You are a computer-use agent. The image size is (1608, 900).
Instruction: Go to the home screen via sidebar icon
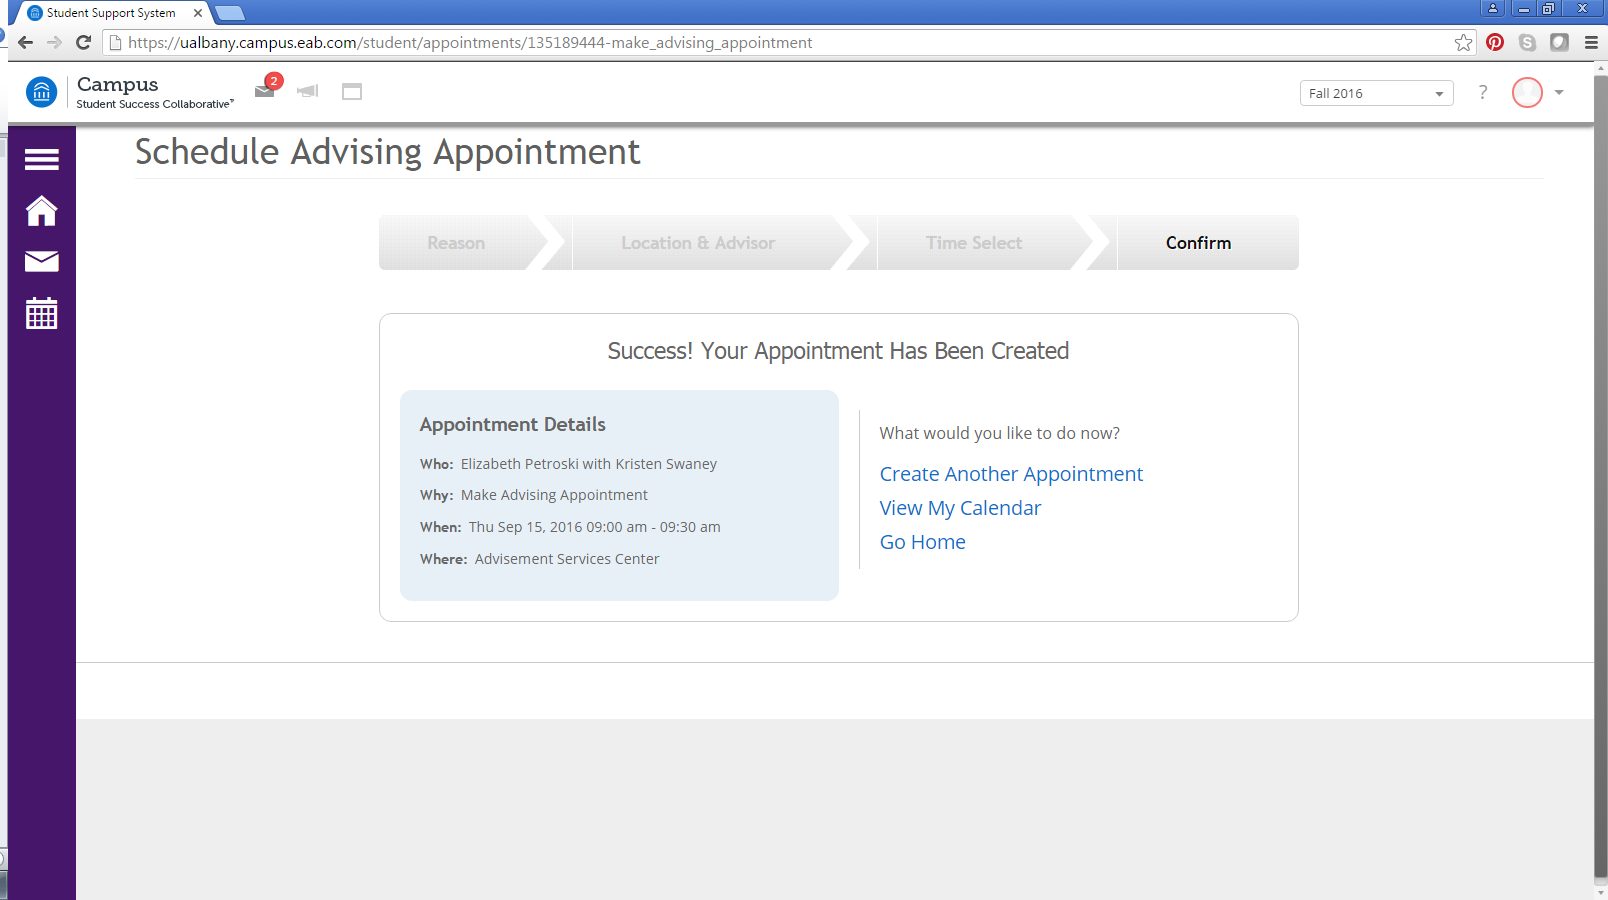click(x=41, y=211)
